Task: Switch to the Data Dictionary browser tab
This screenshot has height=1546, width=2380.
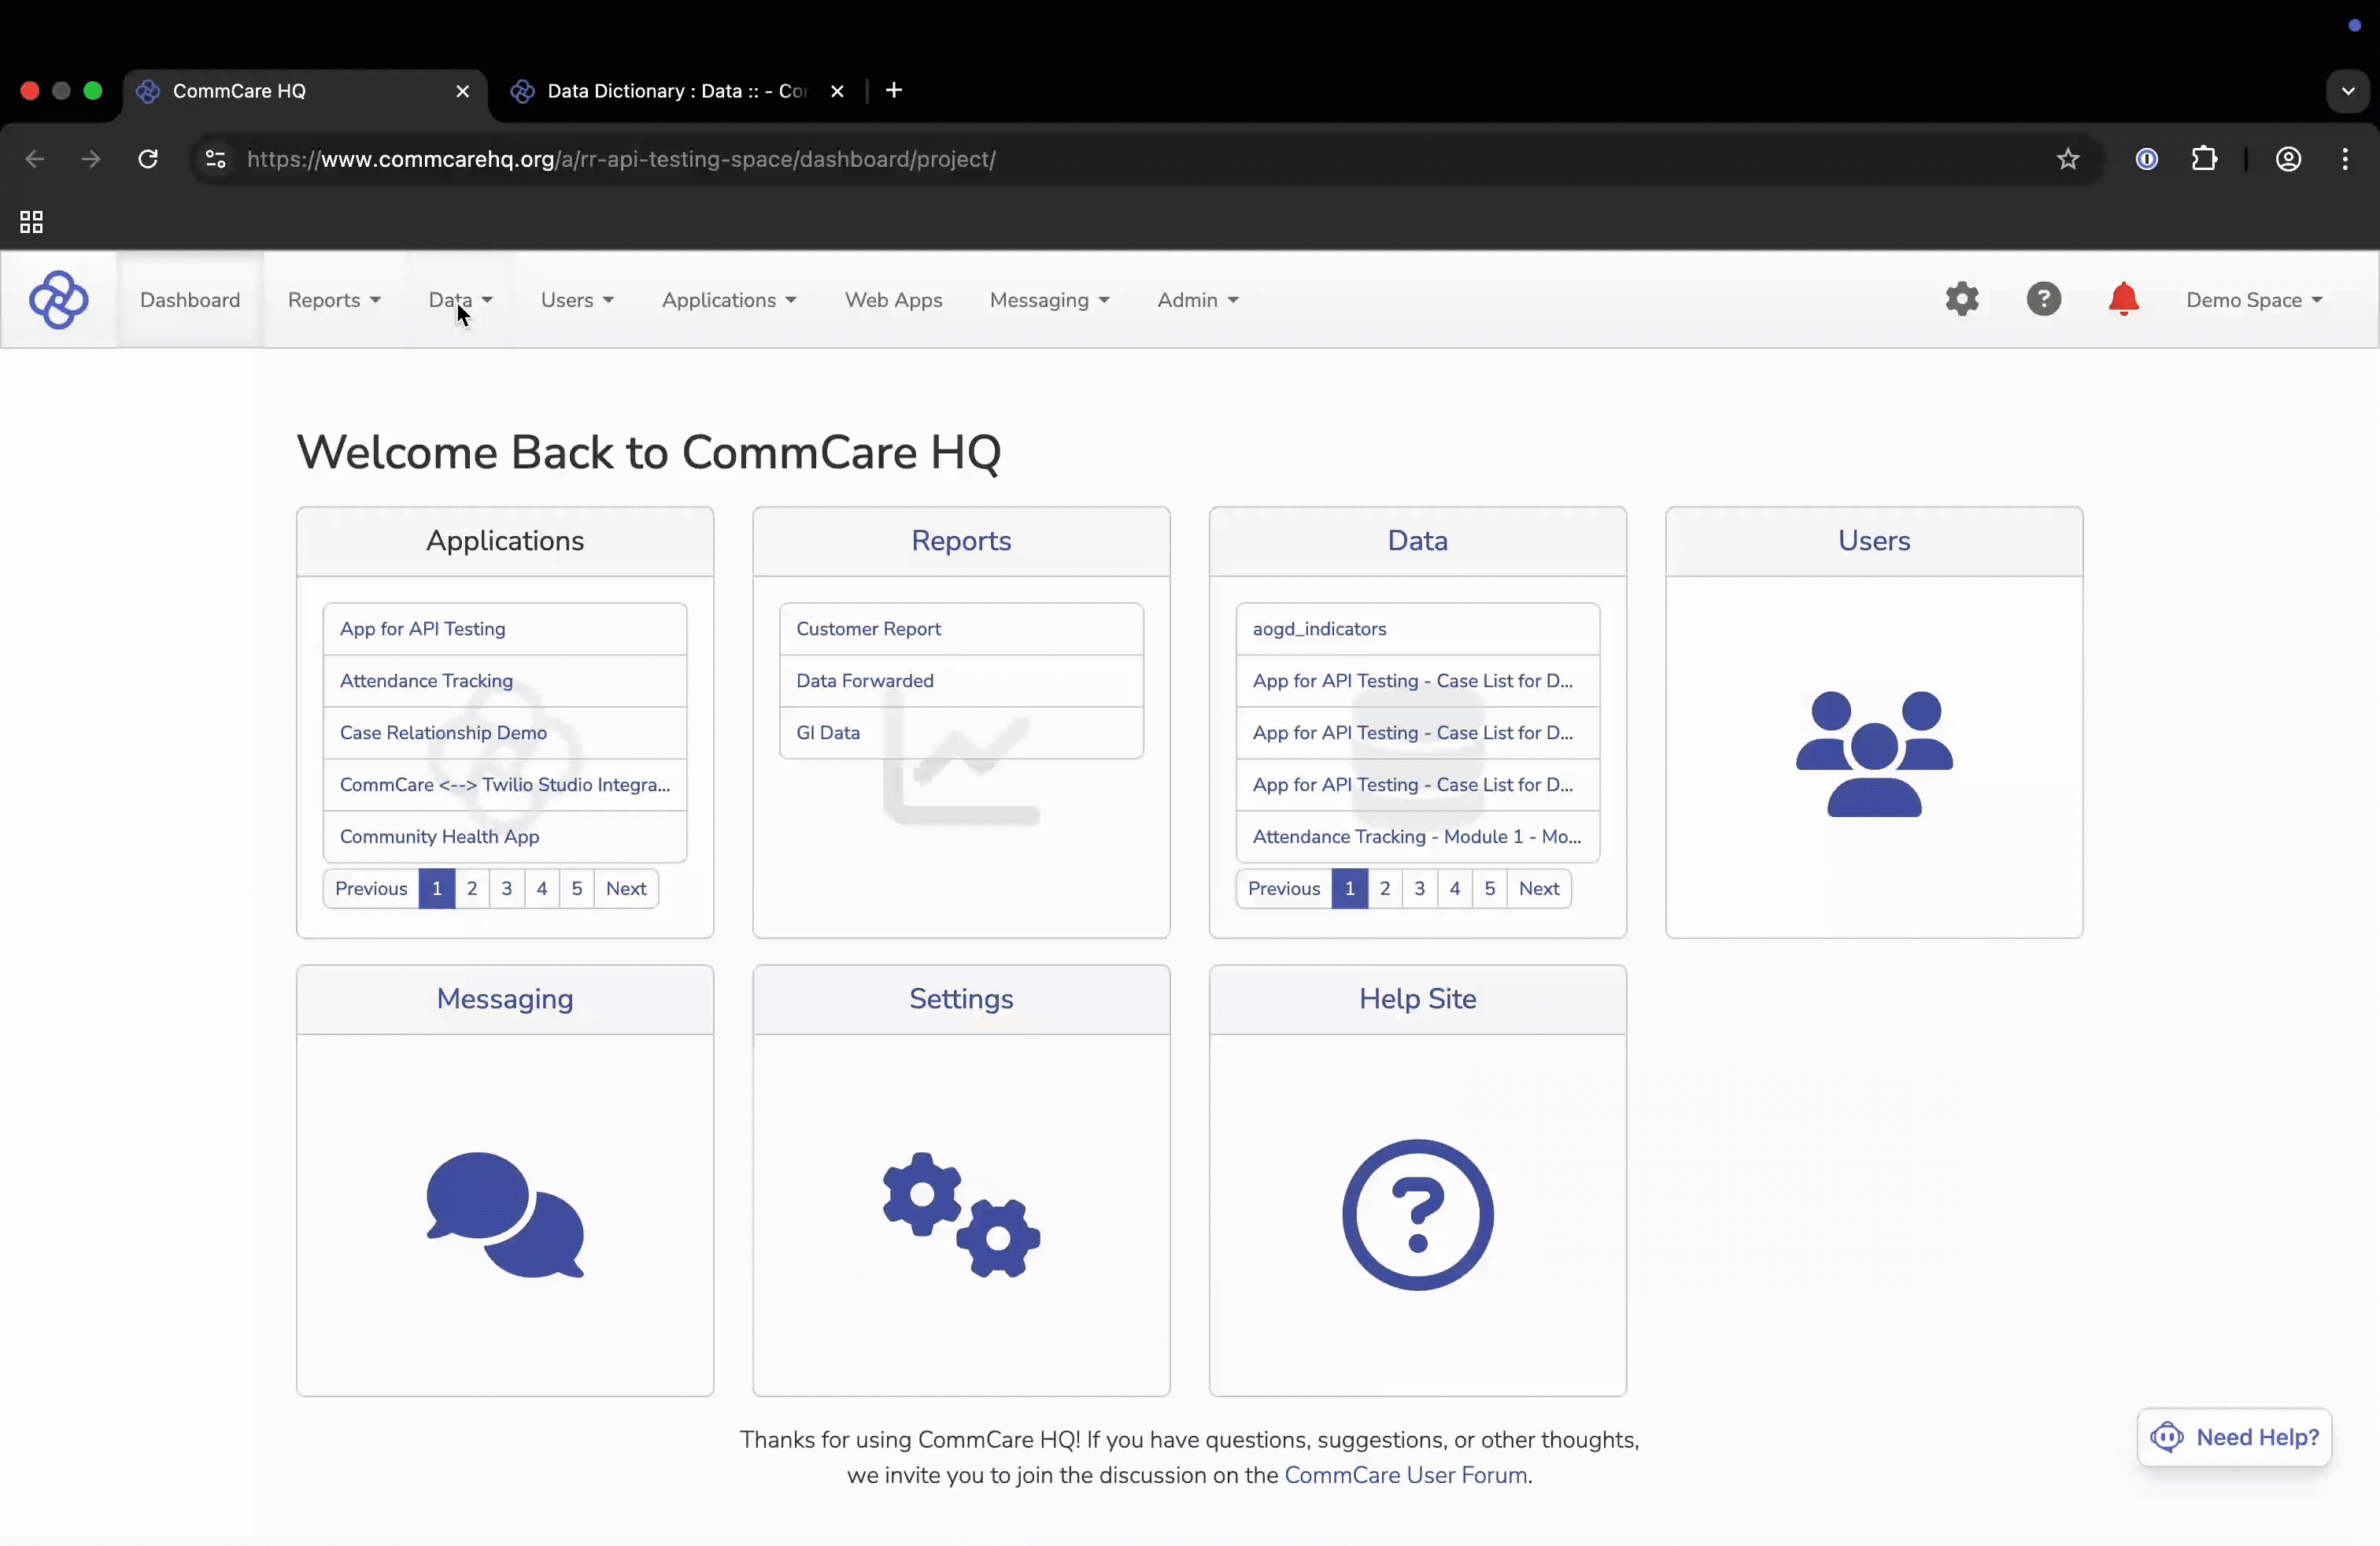Action: click(x=676, y=91)
